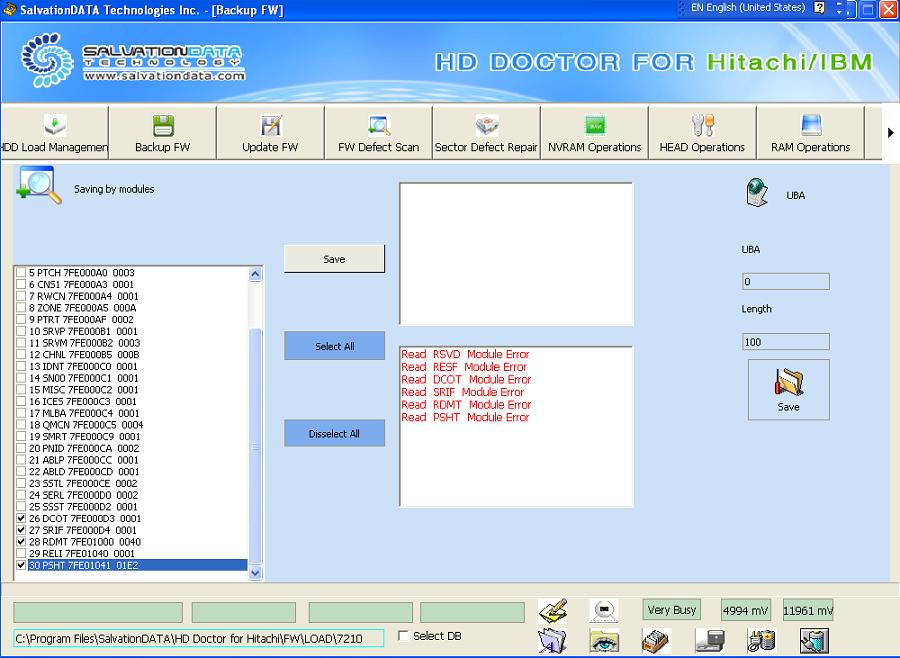Click the Saving by modules magnifier icon
Image resolution: width=900 pixels, height=658 pixels.
39,185
